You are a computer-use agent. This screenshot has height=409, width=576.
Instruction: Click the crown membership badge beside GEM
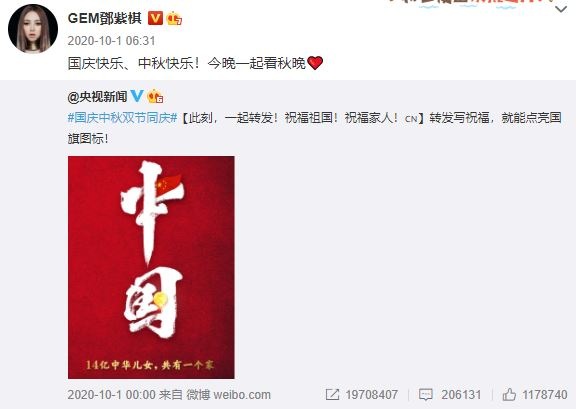pyautogui.click(x=174, y=18)
